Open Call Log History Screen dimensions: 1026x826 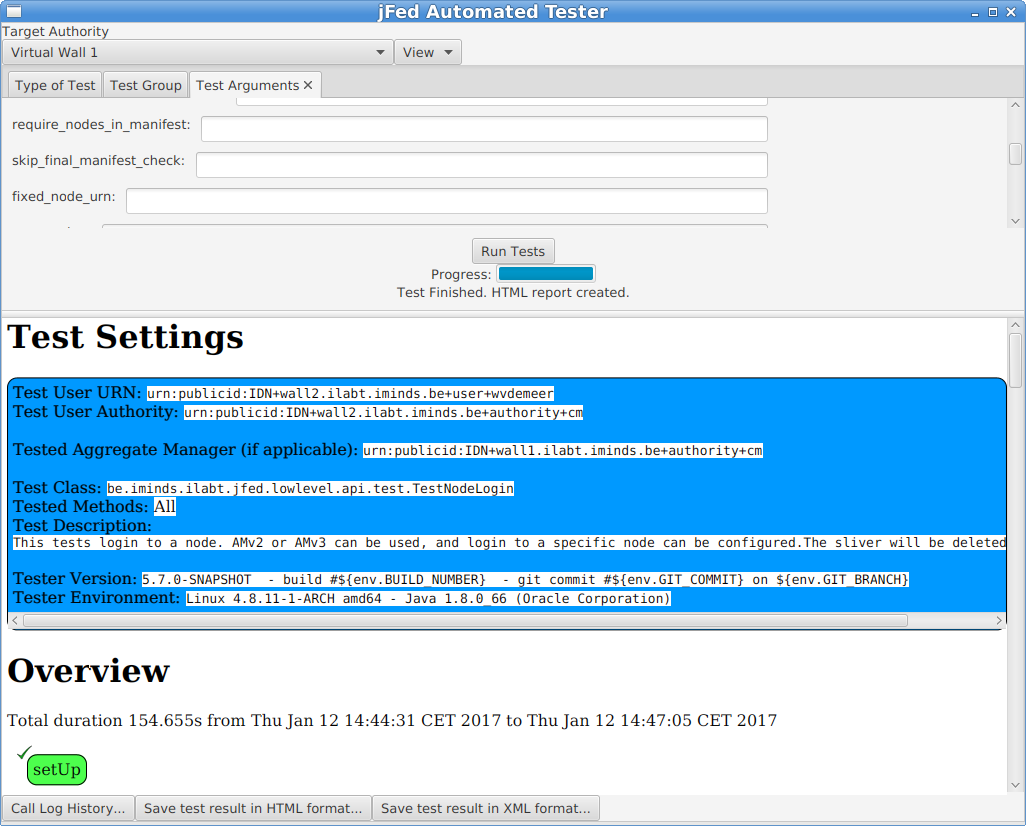click(68, 808)
